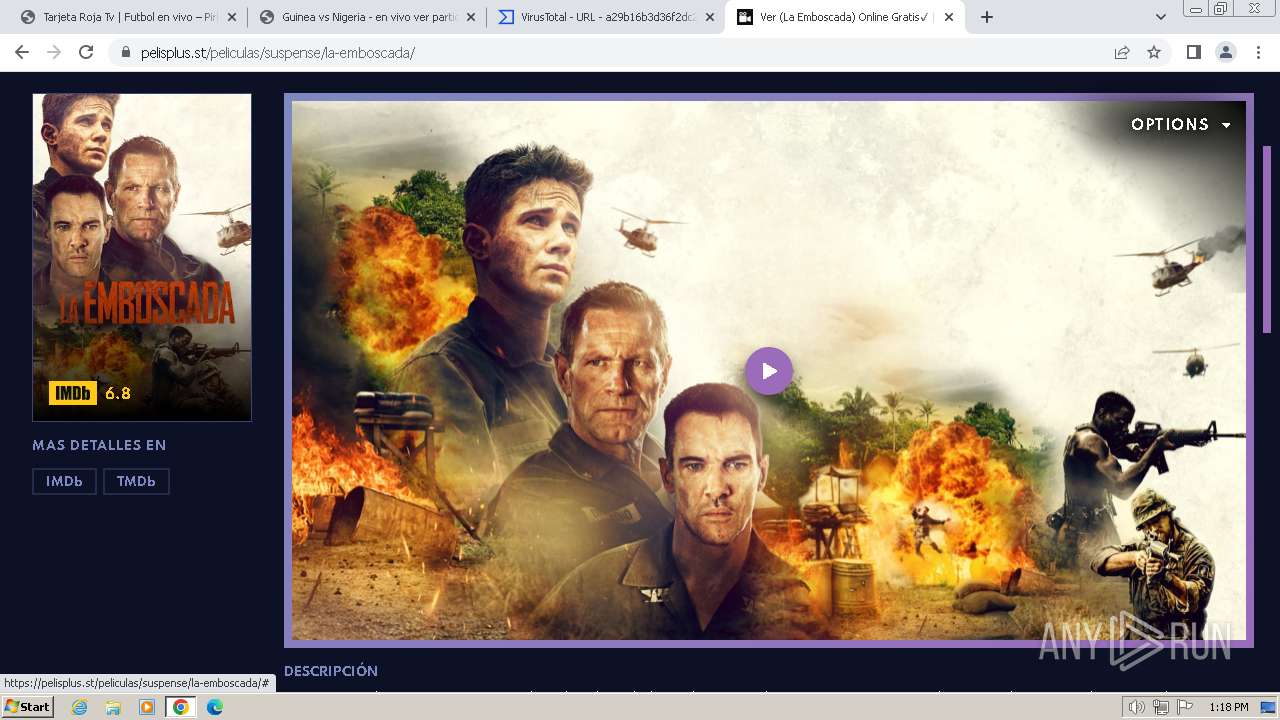This screenshot has width=1280, height=720.
Task: View site security lock information
Action: [x=126, y=52]
